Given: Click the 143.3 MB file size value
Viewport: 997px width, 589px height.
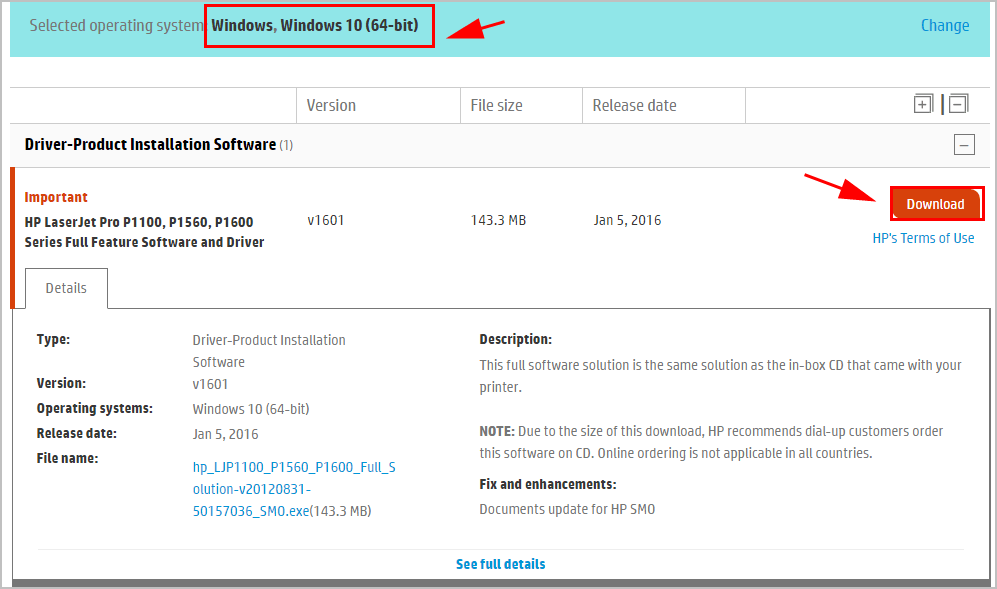Looking at the screenshot, I should tap(498, 220).
